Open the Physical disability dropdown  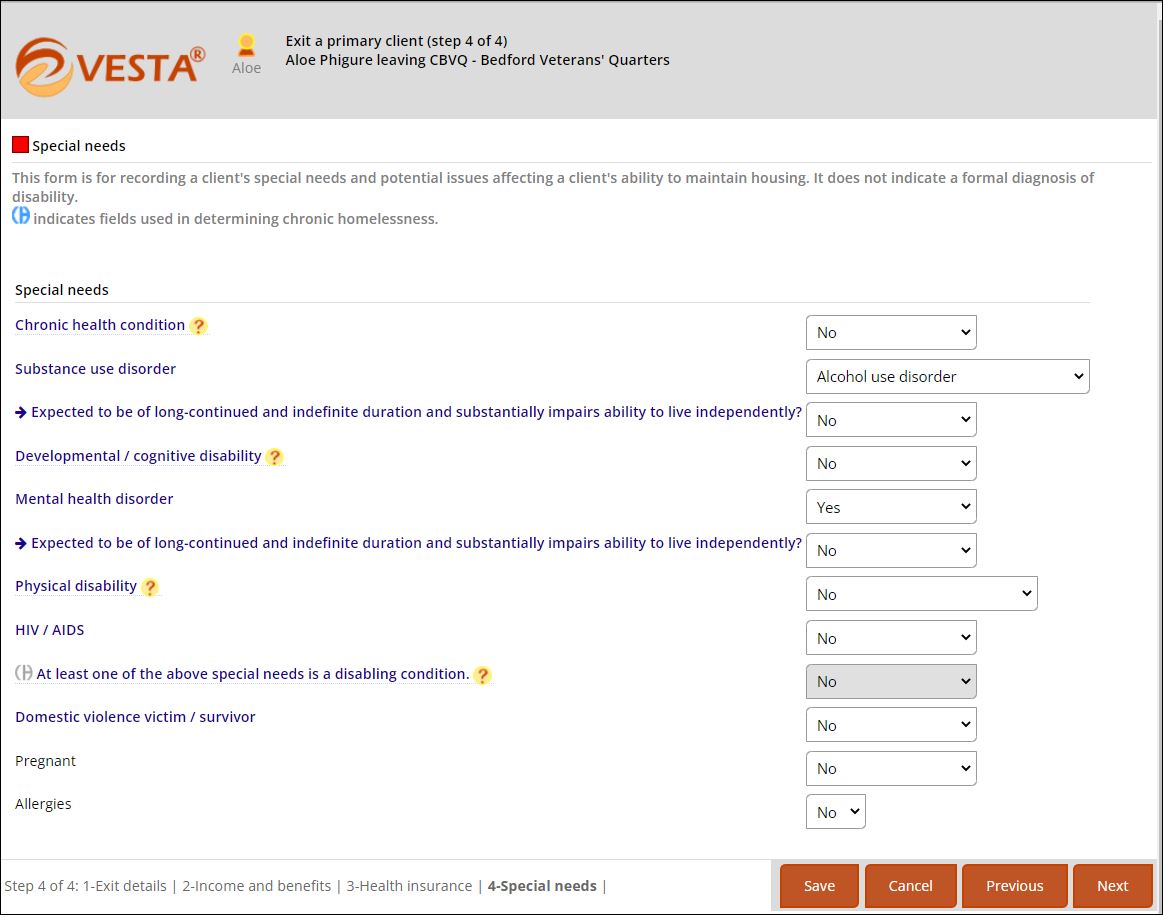[x=921, y=594]
